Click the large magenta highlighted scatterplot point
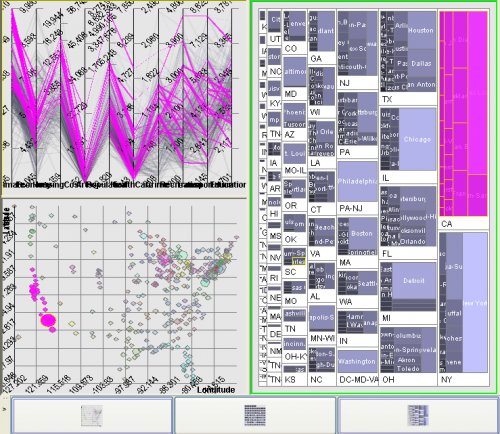 [x=48, y=320]
